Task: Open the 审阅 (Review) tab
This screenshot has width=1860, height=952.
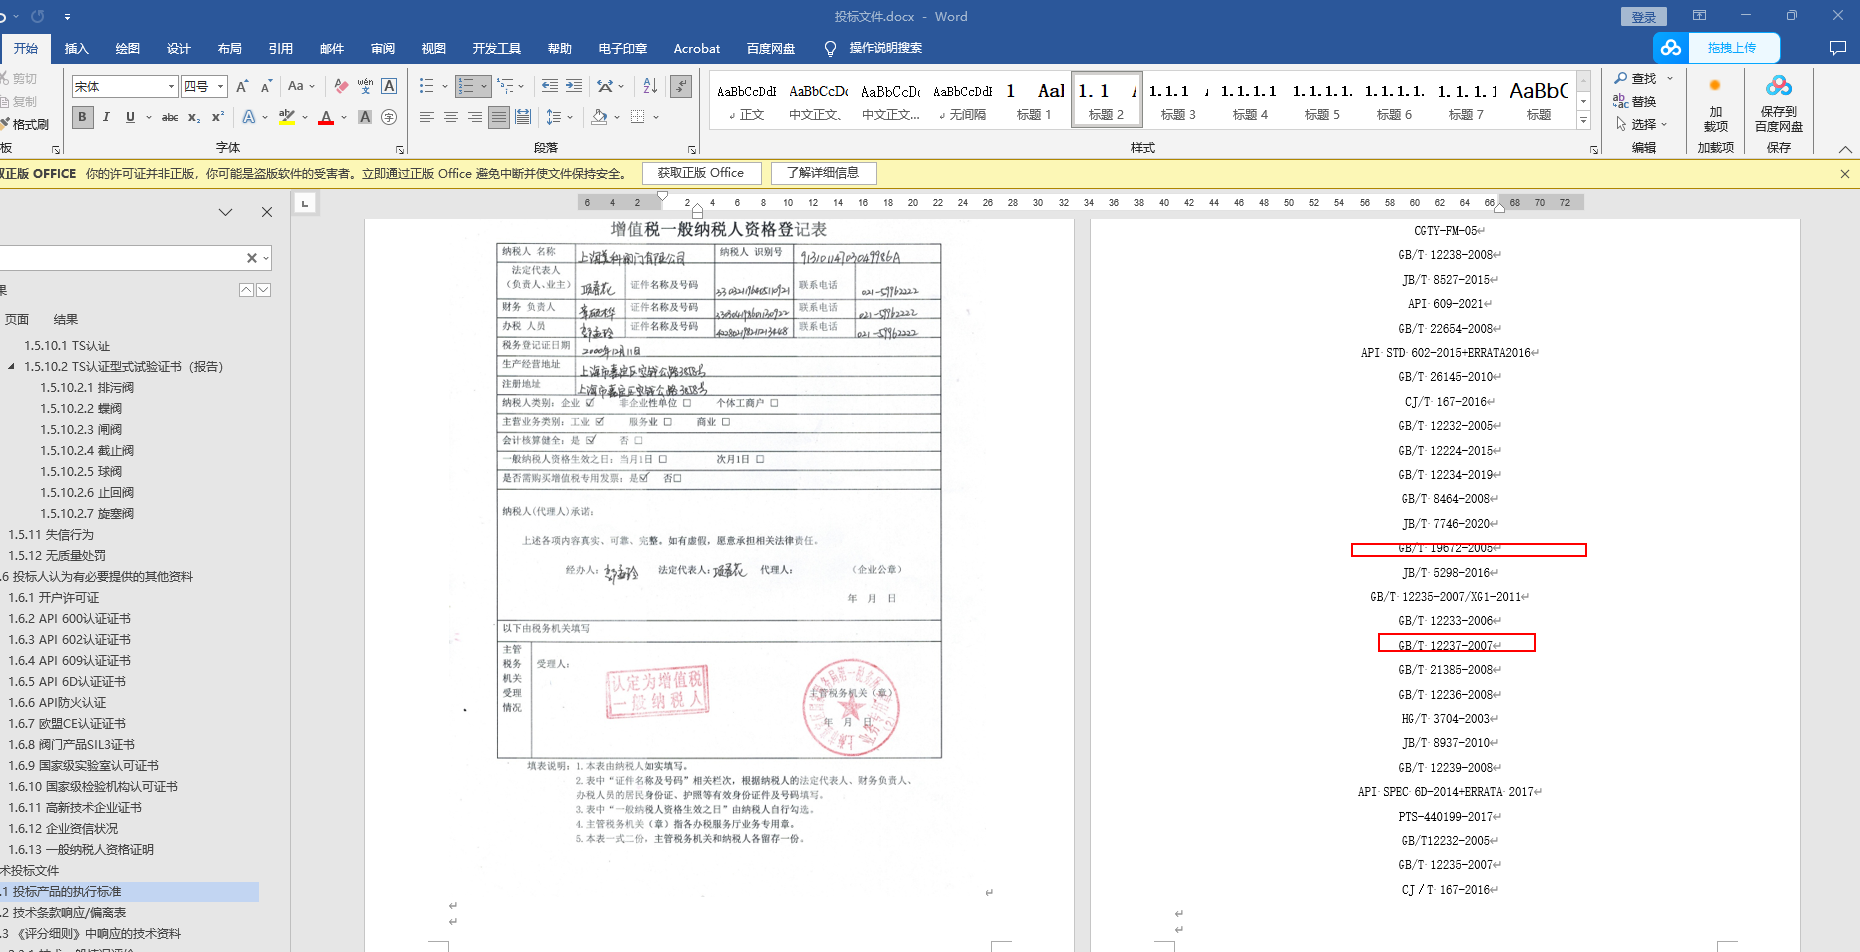Action: coord(383,49)
